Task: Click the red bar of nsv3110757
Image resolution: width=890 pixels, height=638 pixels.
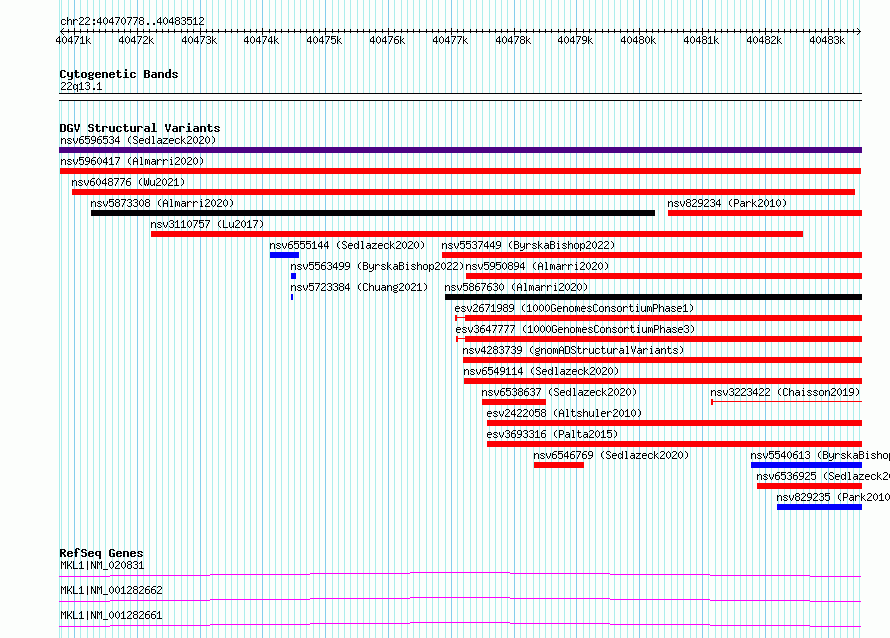Action: [x=477, y=234]
